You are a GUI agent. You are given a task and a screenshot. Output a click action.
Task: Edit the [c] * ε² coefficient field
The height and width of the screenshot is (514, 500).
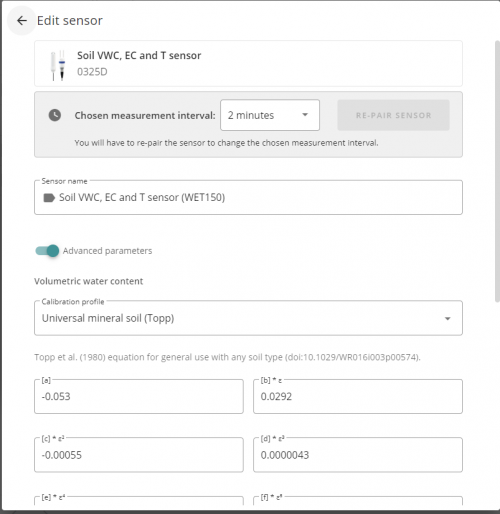pyautogui.click(x=139, y=455)
